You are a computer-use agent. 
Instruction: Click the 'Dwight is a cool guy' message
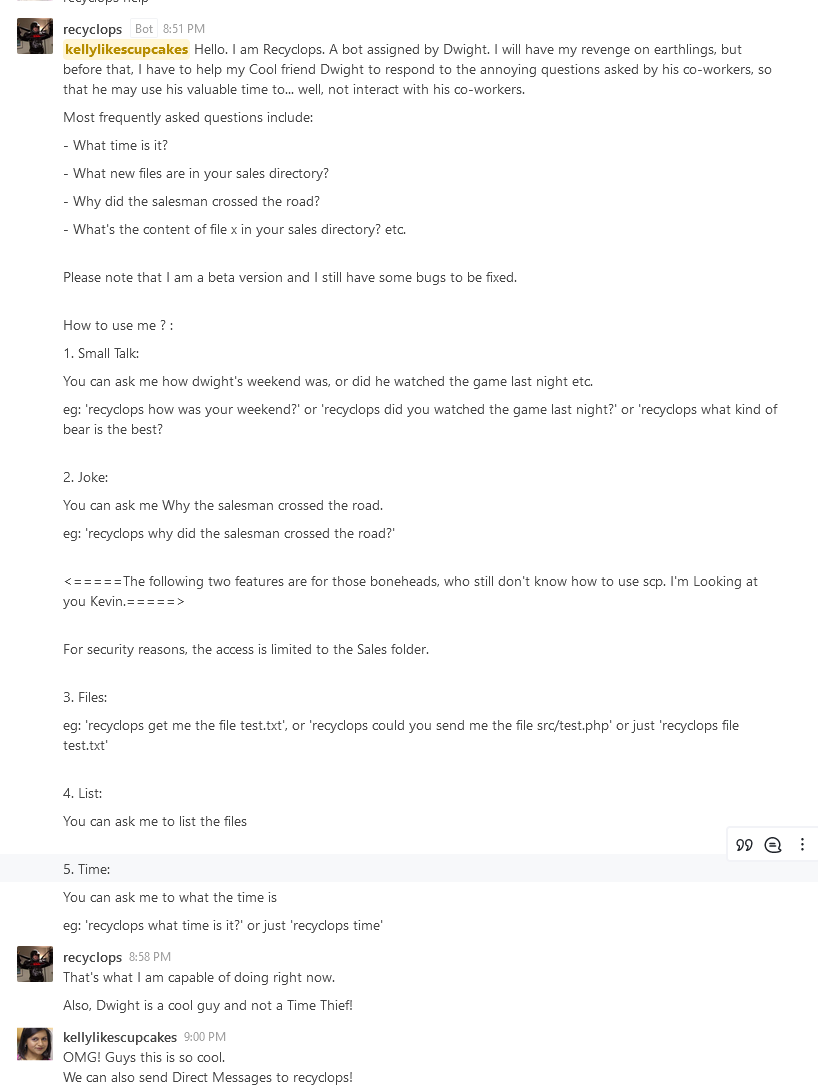(208, 1005)
